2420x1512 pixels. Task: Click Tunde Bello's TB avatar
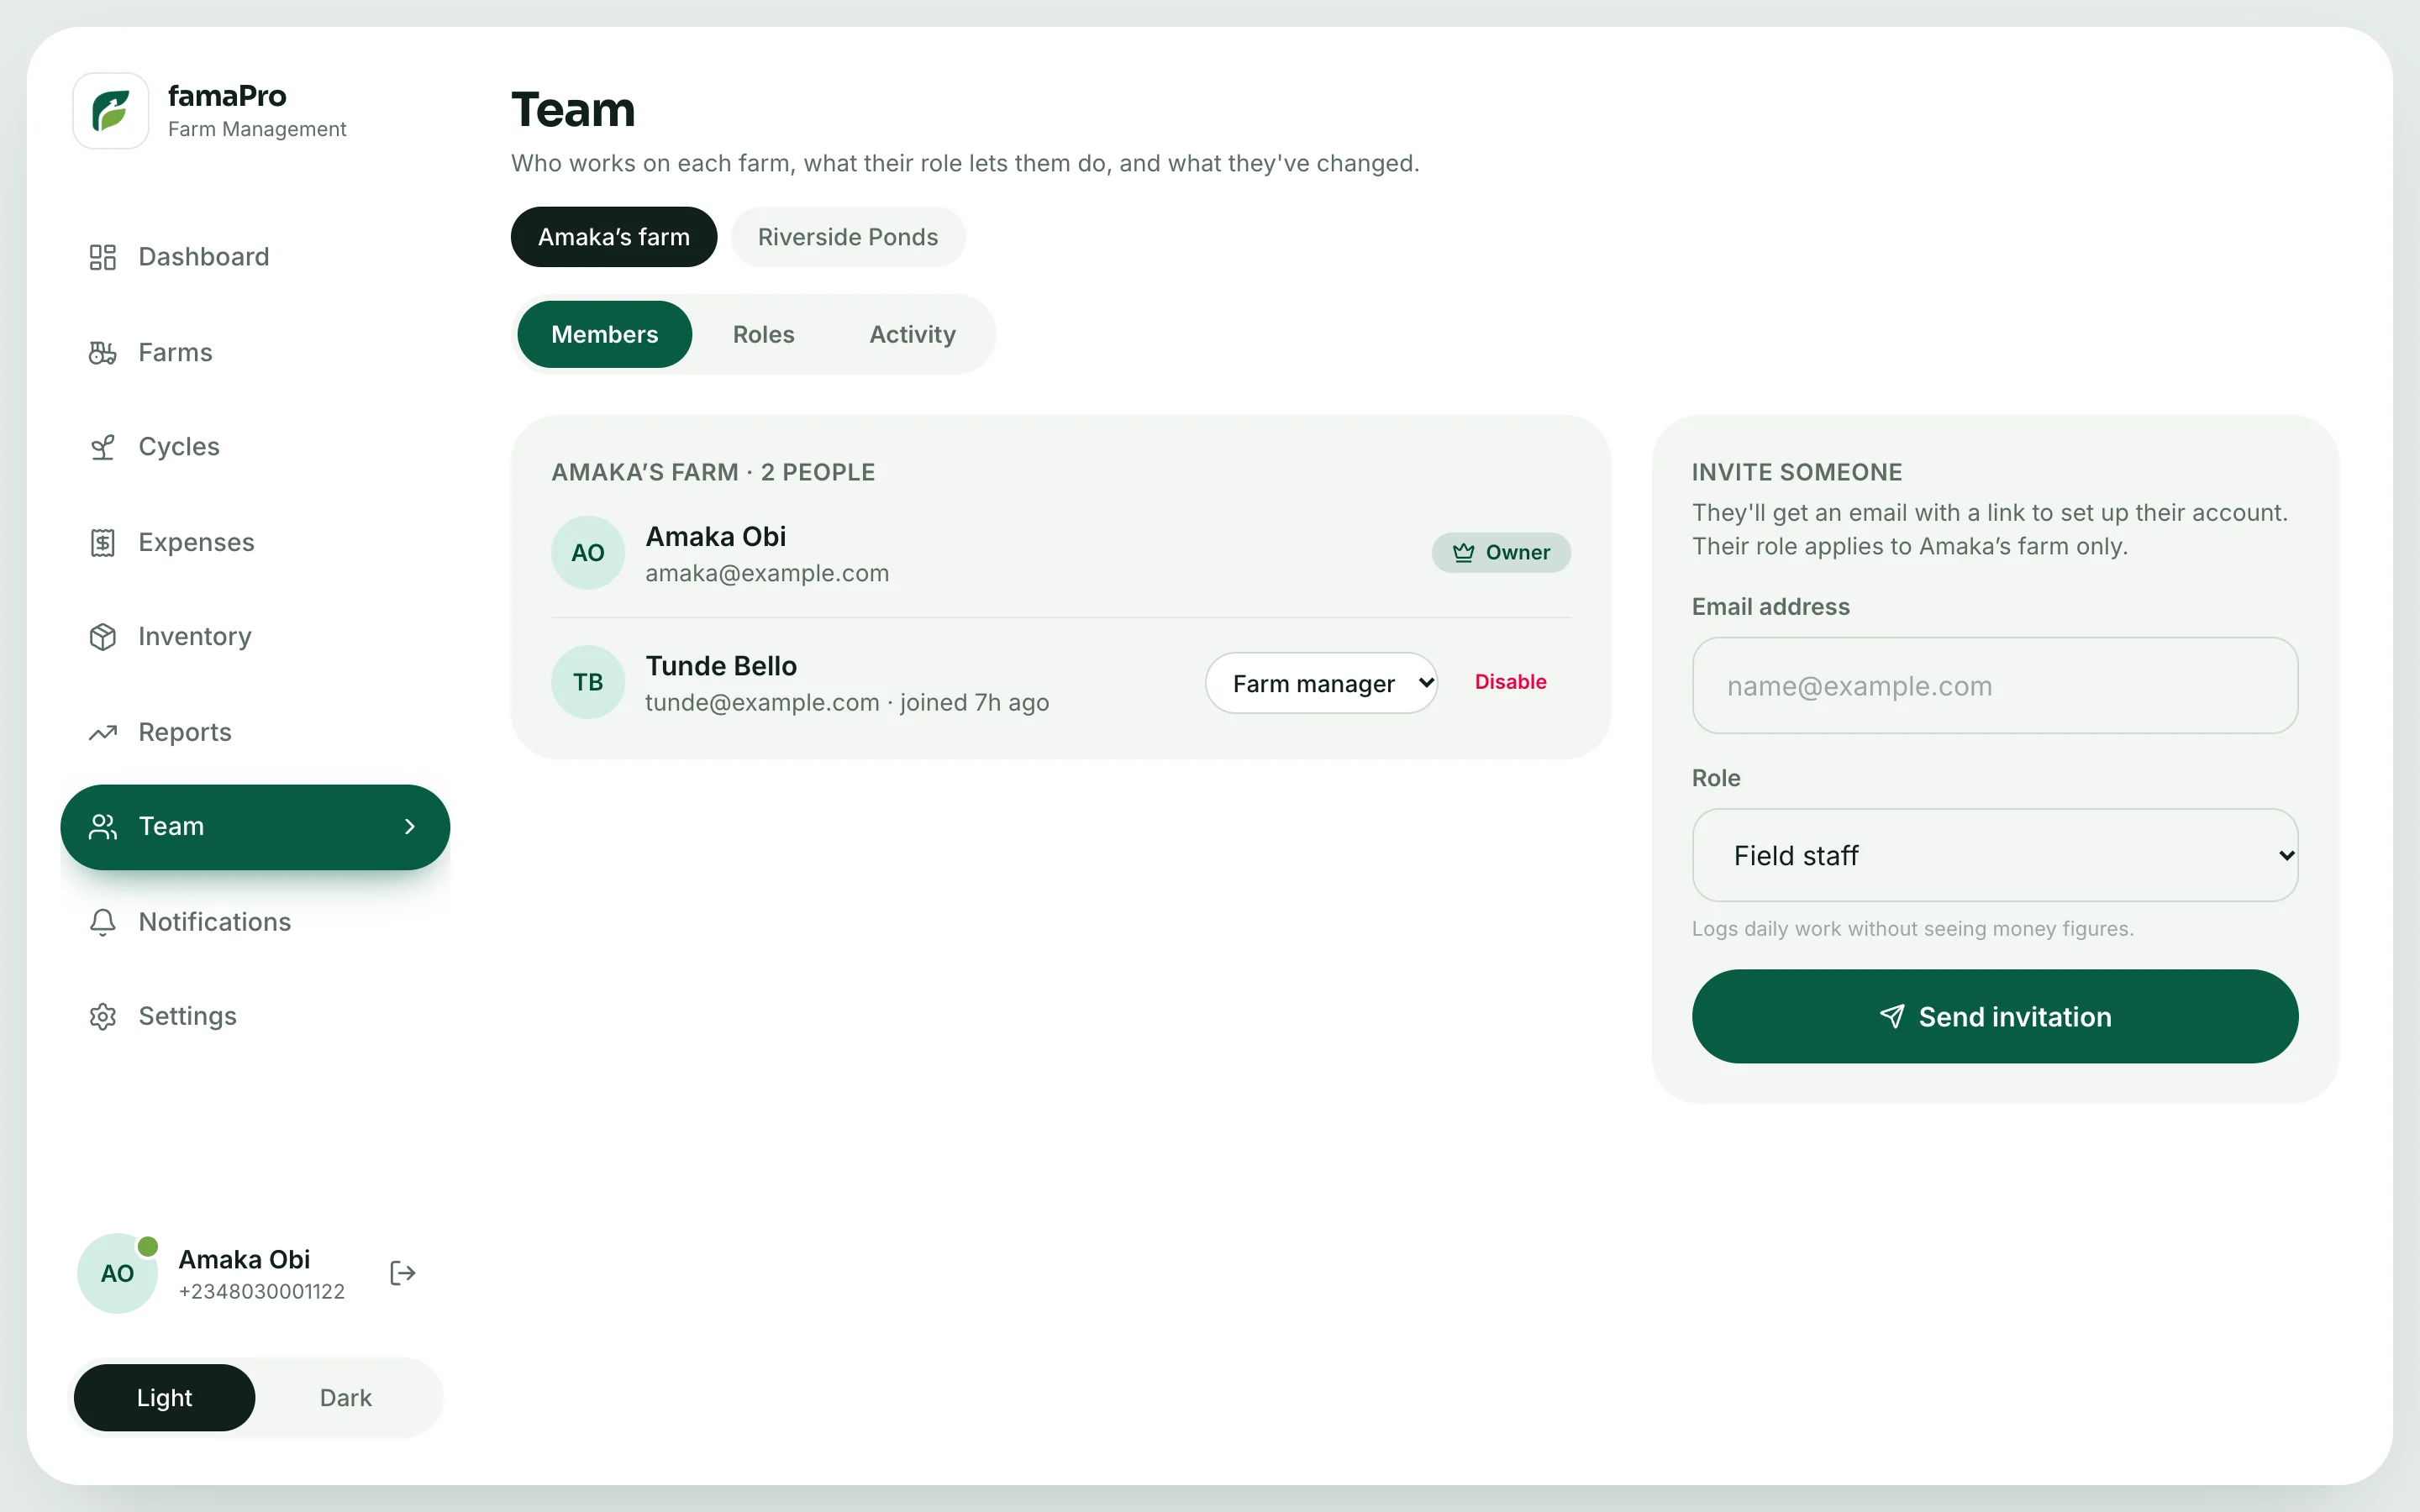pos(588,682)
